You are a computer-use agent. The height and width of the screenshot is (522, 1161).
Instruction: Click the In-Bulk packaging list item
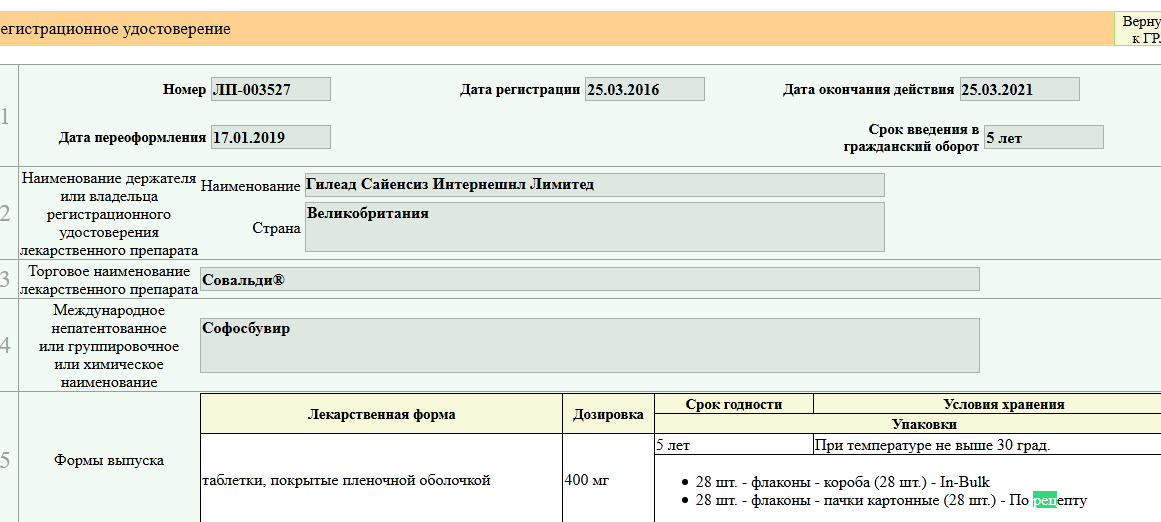(843, 483)
